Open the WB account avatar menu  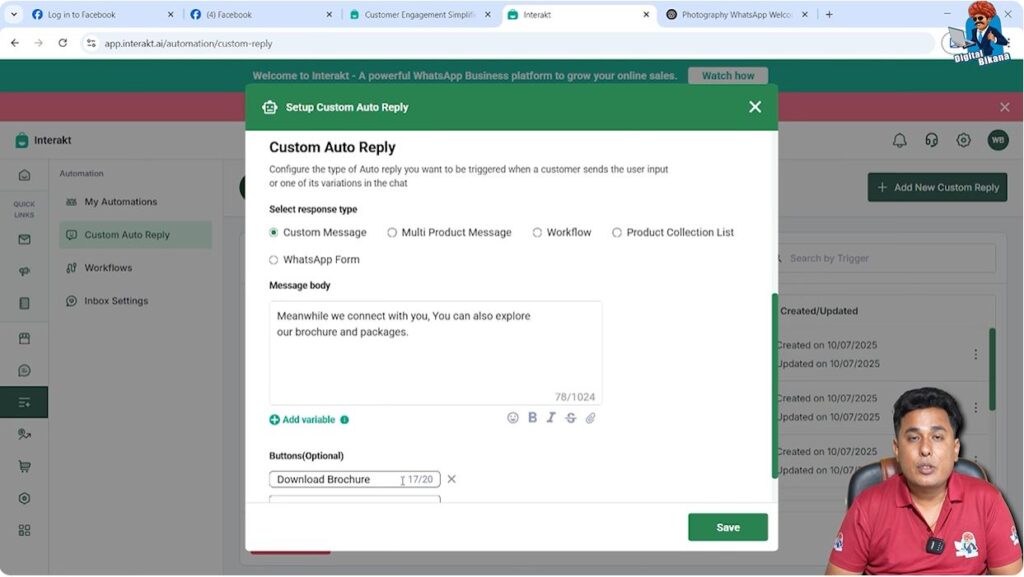[997, 140]
